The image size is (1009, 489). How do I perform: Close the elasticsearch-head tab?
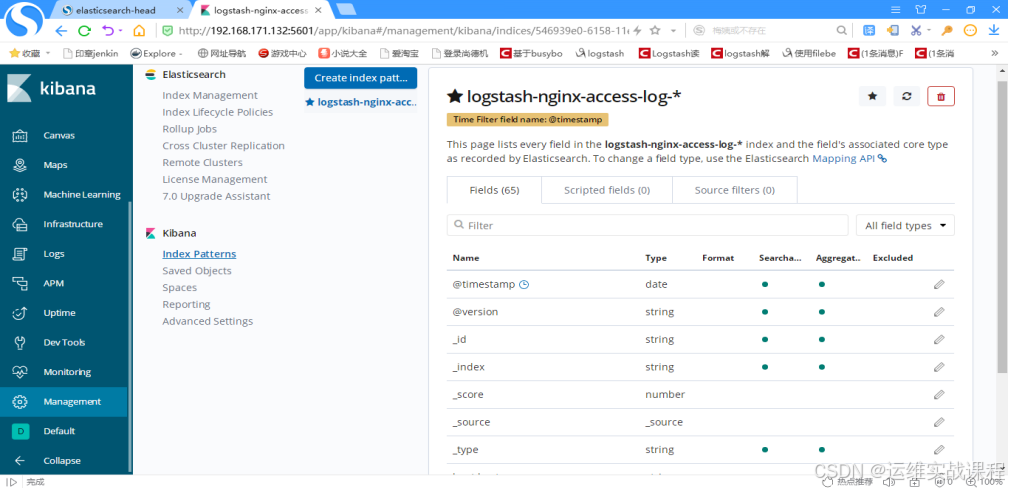tap(180, 11)
